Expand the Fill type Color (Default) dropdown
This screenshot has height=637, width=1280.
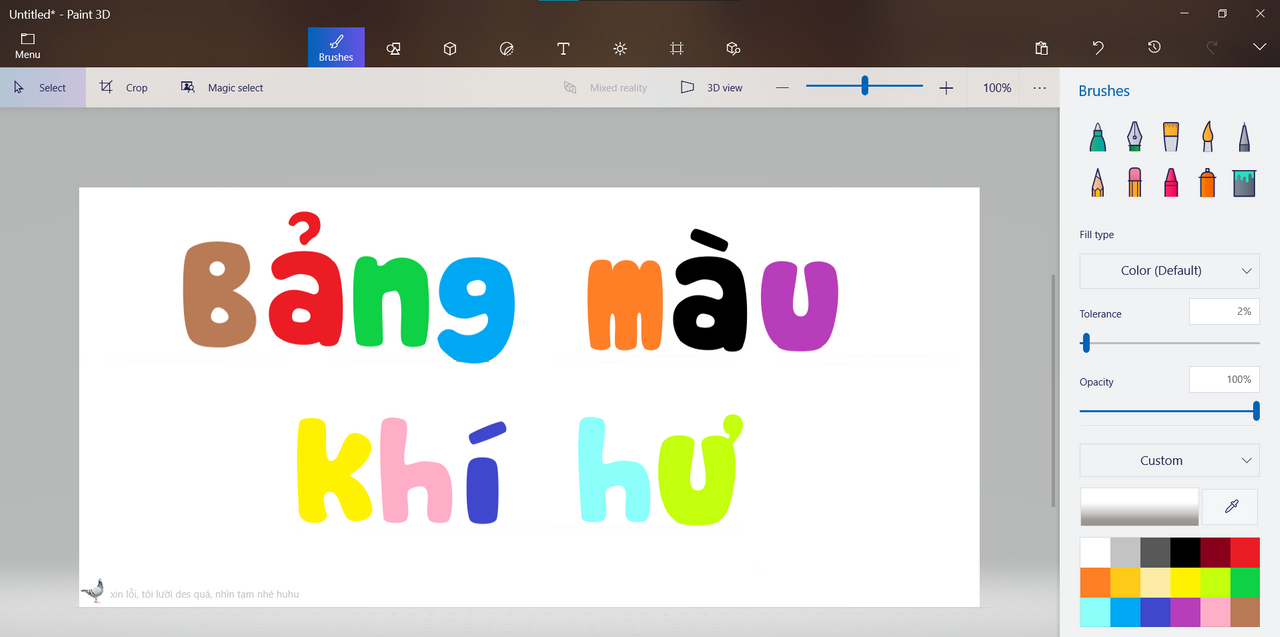[x=1169, y=270]
